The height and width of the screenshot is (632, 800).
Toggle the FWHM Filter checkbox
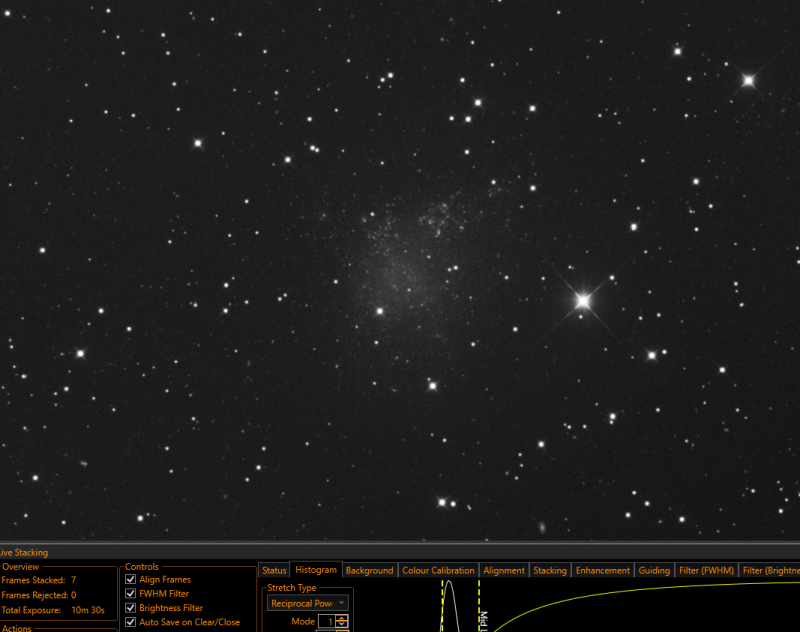[x=130, y=594]
